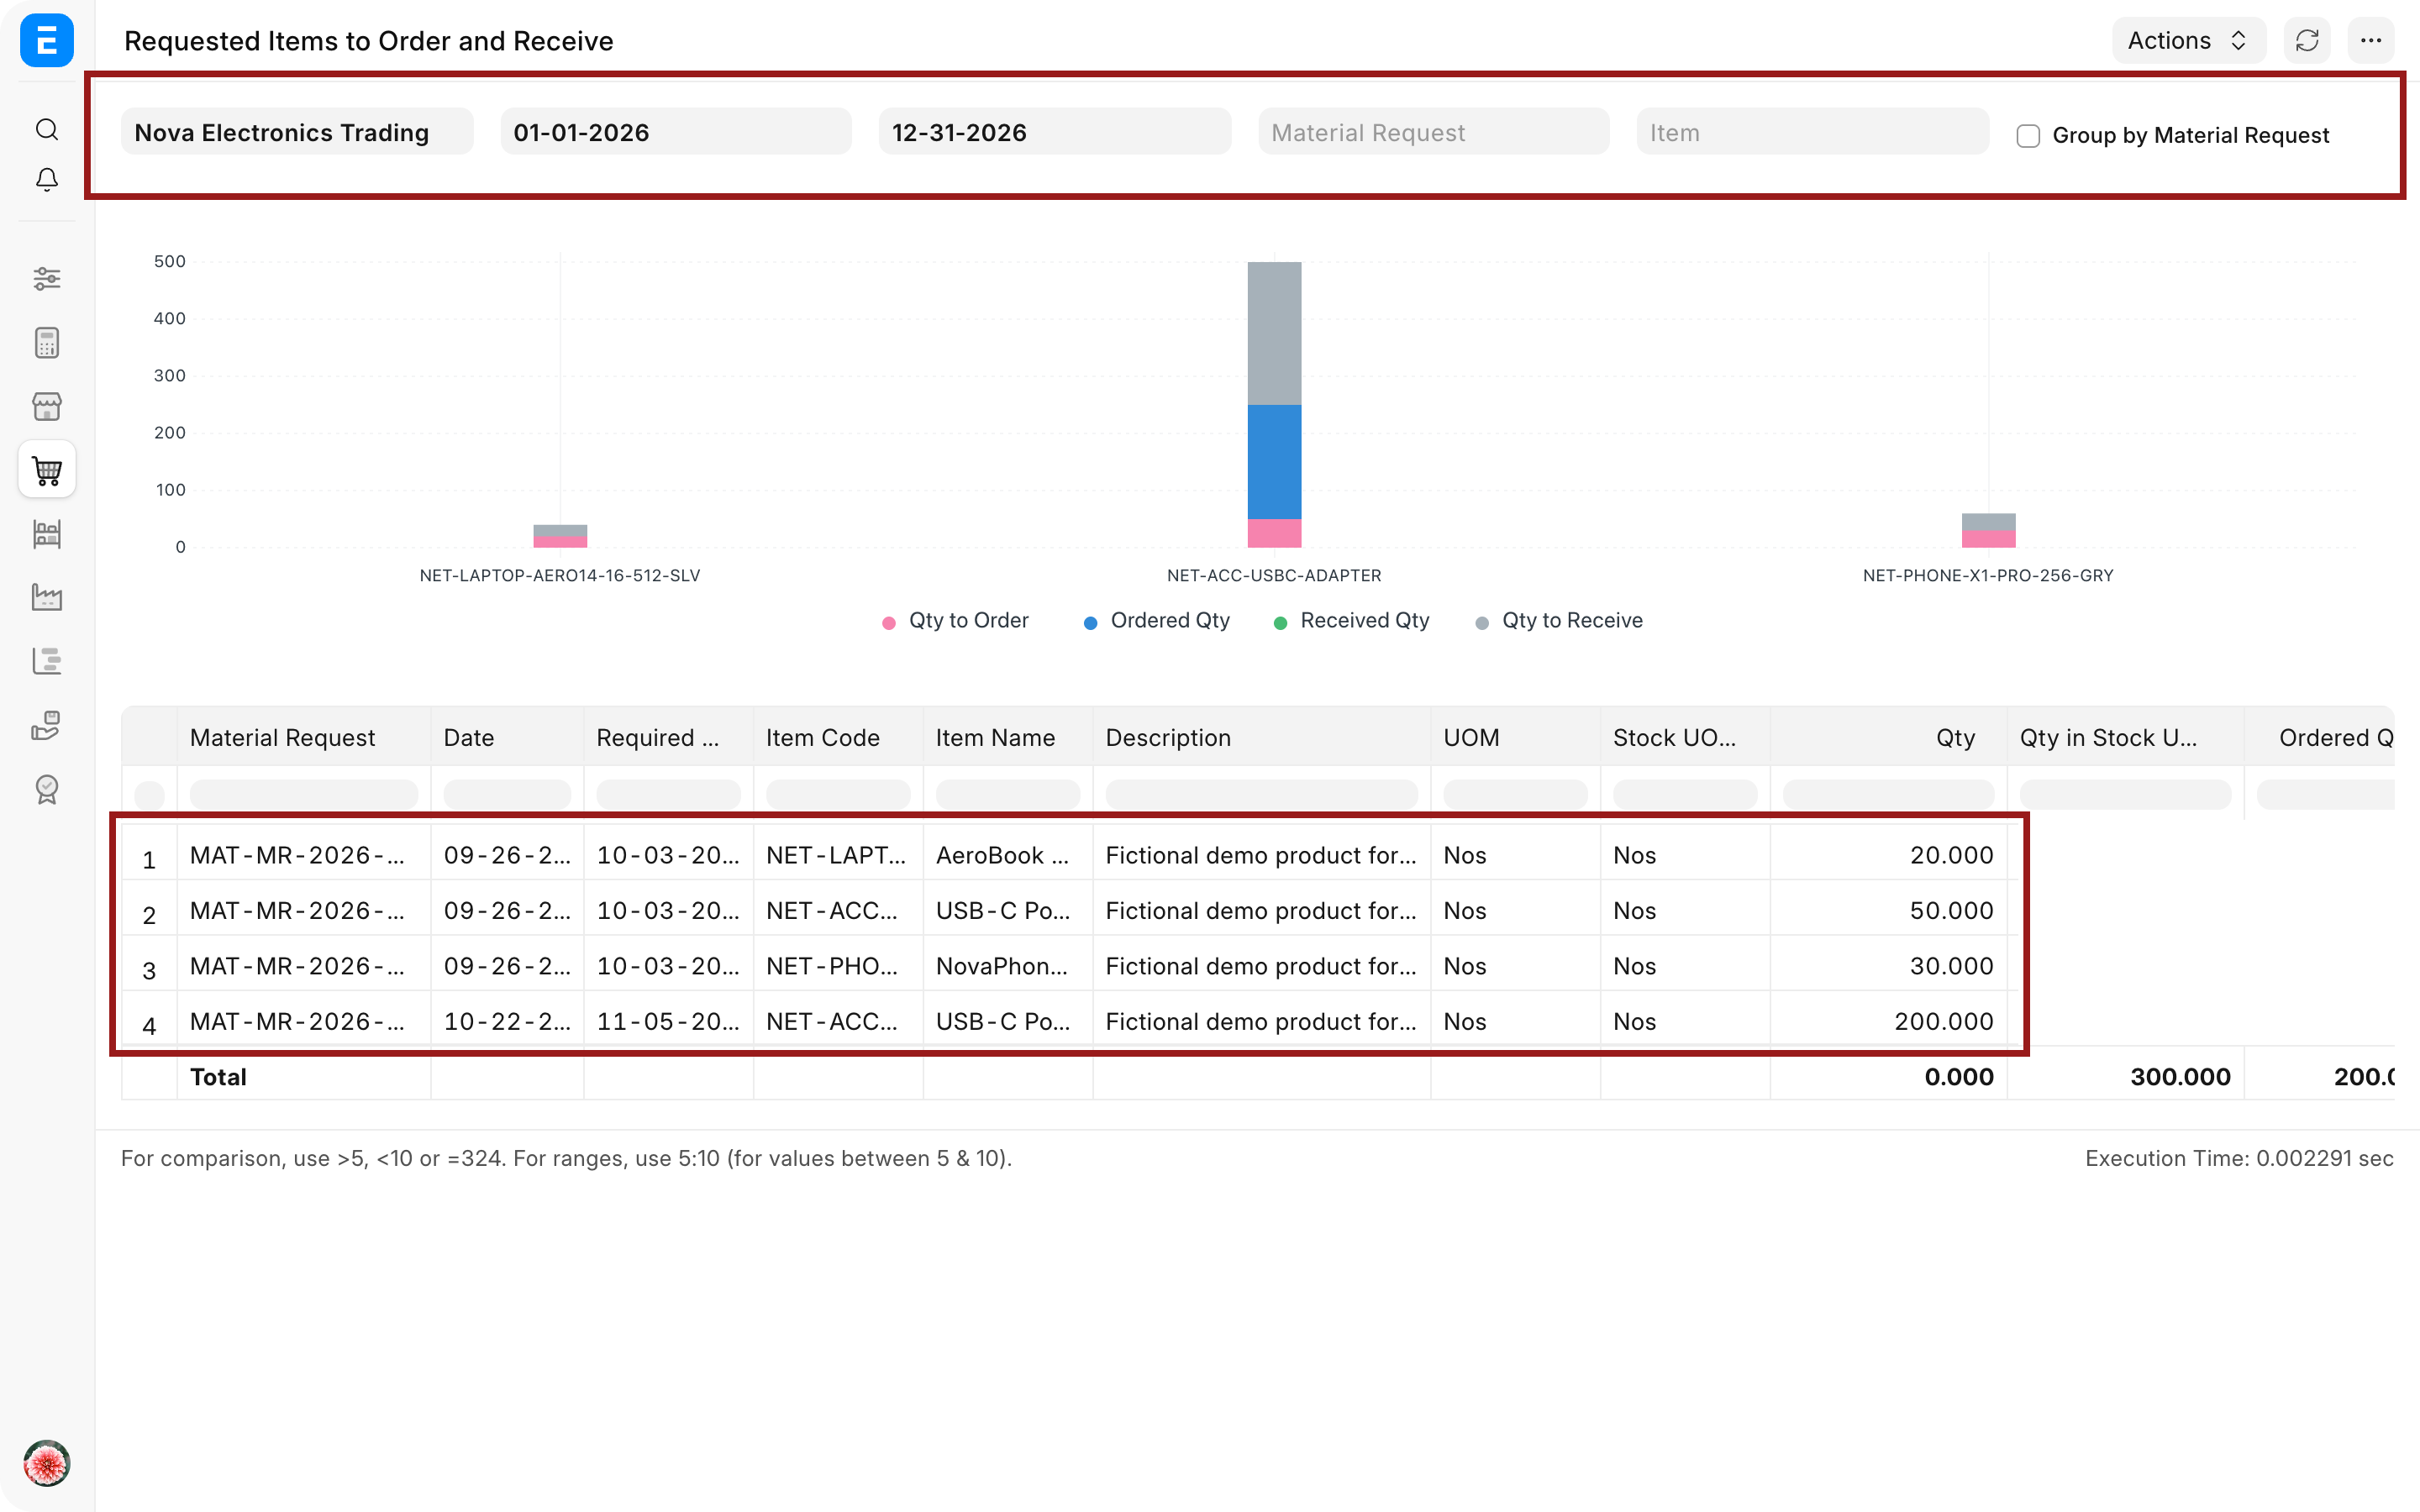Image resolution: width=2420 pixels, height=1512 pixels.
Task: Toggle Received Qty legend entry
Action: [x=1352, y=621]
